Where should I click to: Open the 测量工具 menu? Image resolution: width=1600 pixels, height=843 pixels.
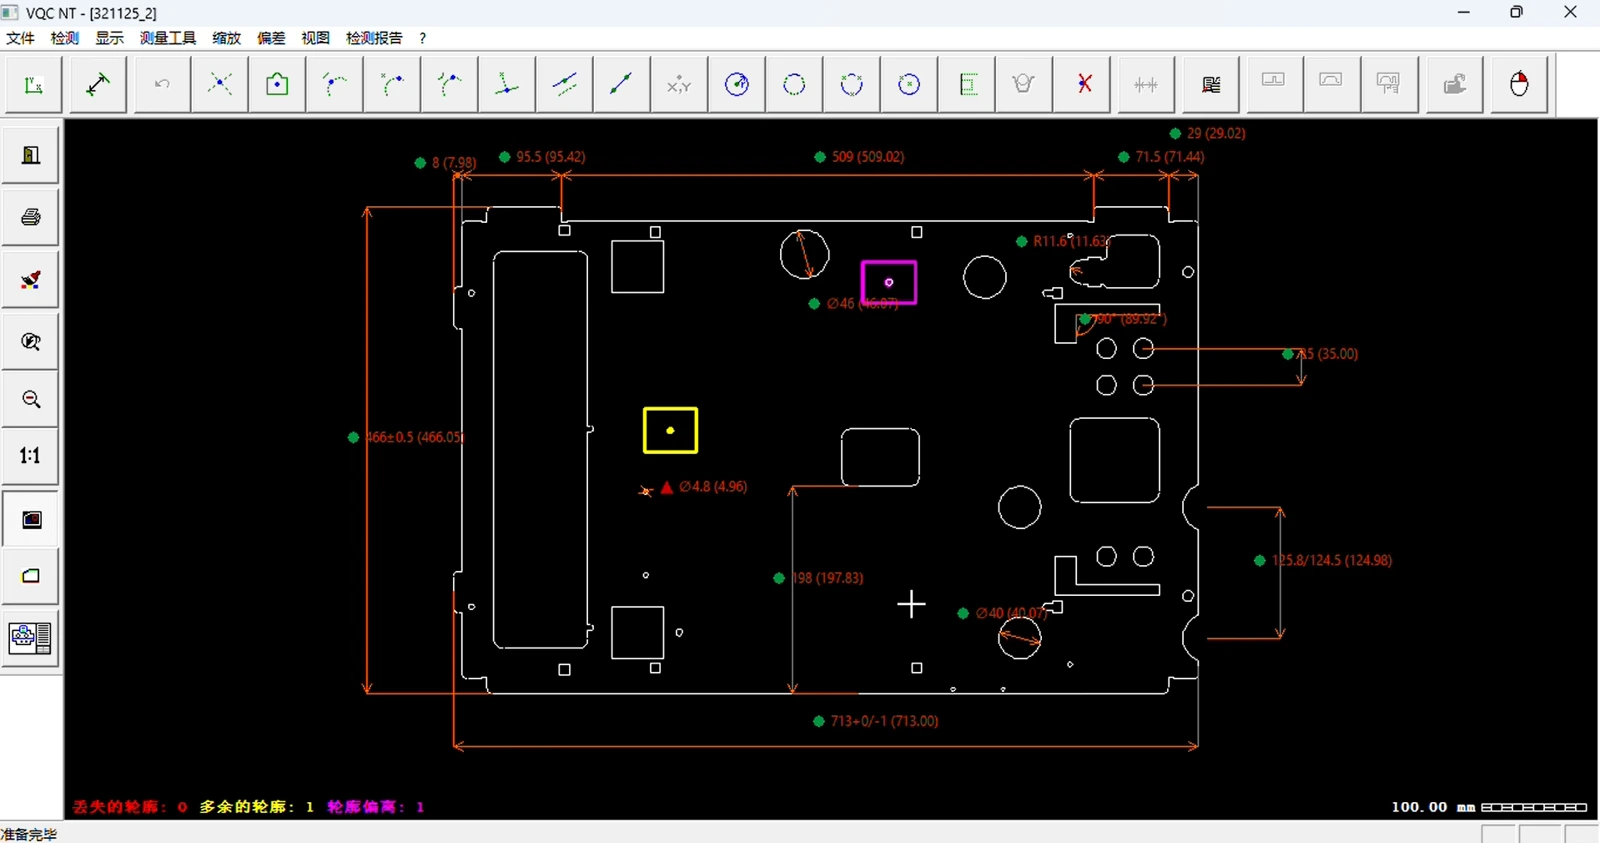[168, 38]
